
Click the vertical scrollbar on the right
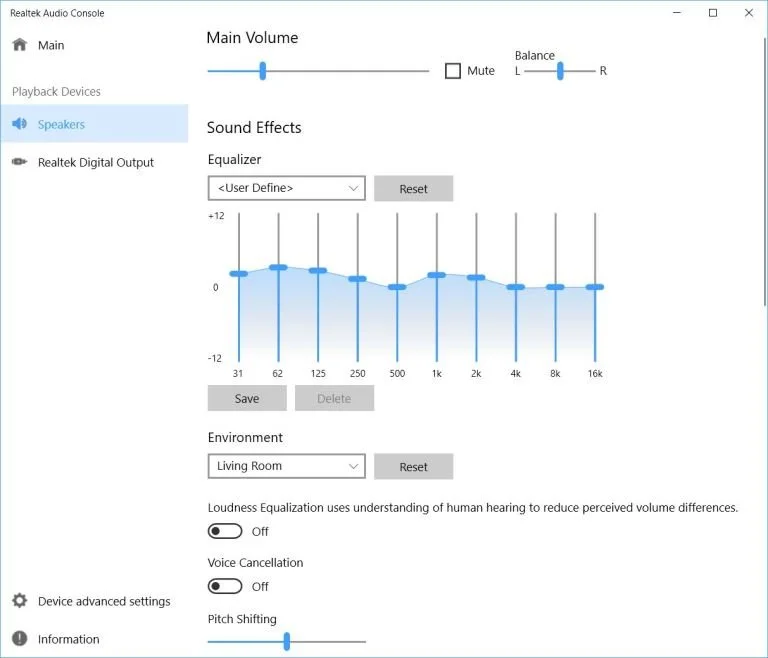tap(765, 171)
